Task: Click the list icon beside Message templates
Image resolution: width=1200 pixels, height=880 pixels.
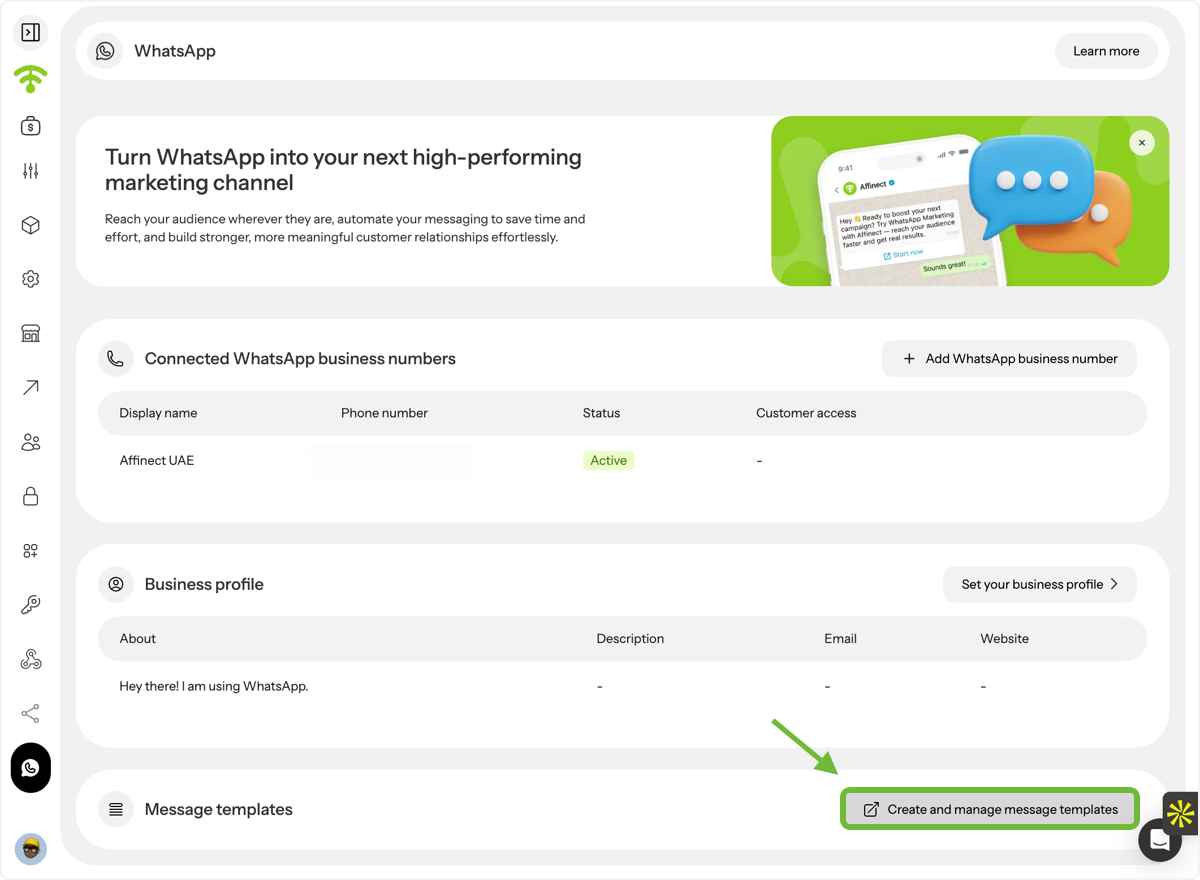Action: point(116,809)
